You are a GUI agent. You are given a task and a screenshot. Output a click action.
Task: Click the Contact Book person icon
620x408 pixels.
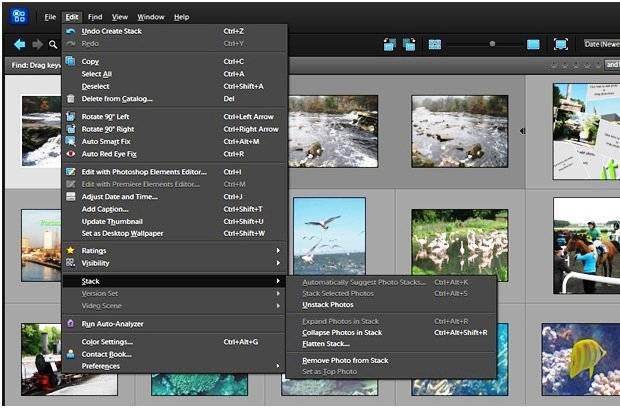[x=70, y=354]
